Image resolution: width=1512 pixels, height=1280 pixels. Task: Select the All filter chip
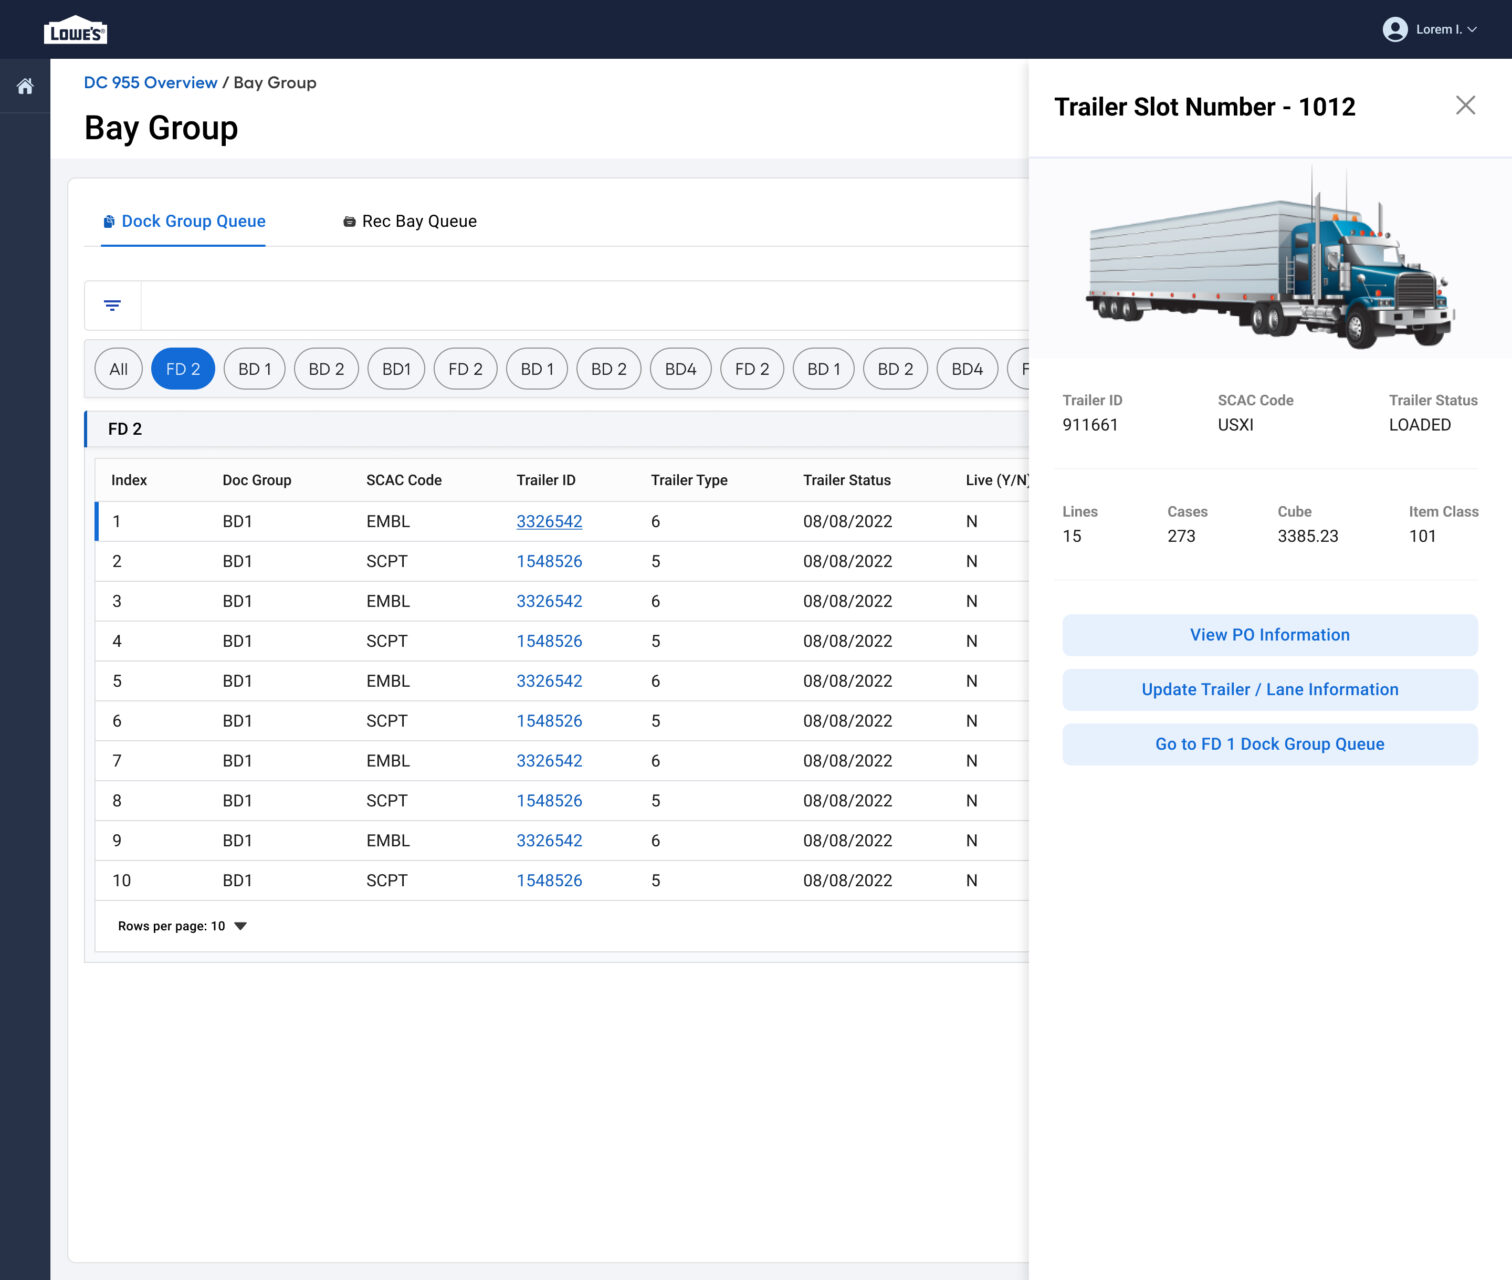[x=118, y=369]
